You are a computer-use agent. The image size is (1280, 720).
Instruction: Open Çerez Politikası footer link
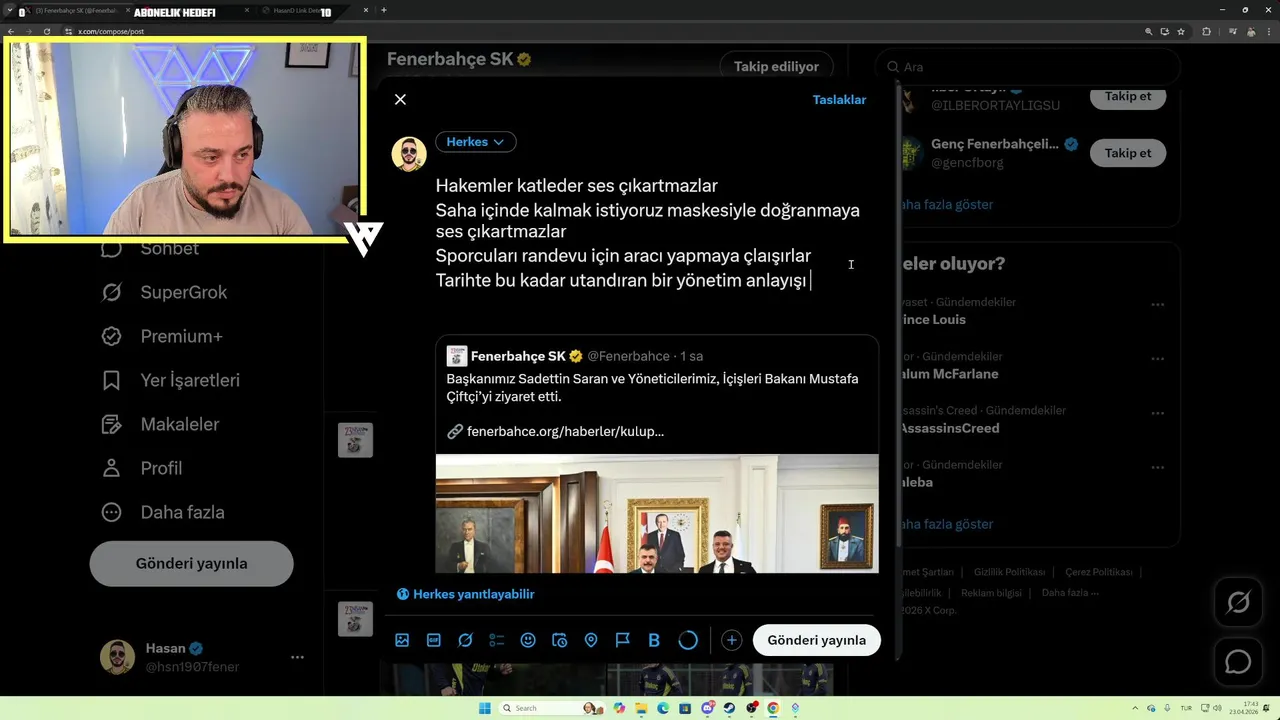tap(1098, 572)
